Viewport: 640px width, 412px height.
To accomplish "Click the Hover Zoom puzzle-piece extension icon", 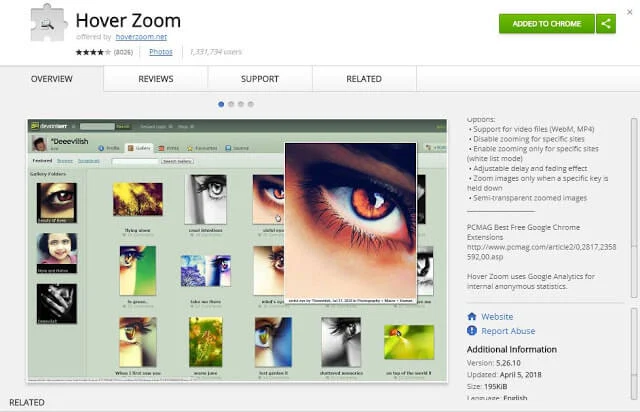I will pyautogui.click(x=48, y=23).
